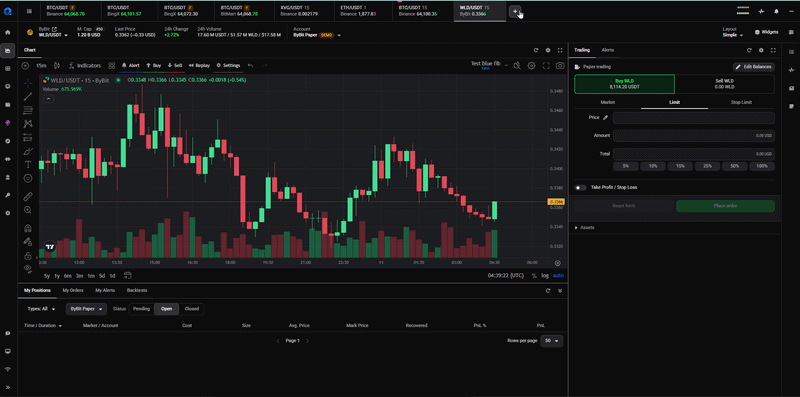The width and height of the screenshot is (800, 397).
Task: Click the limit Price input field
Action: (x=693, y=118)
